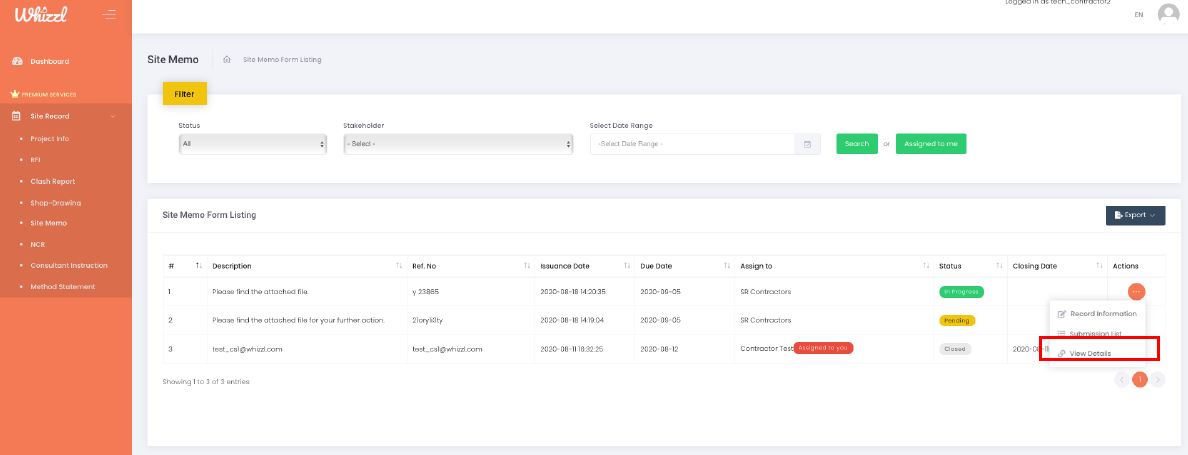This screenshot has width=1188, height=455.
Task: Click the home breadcrumb icon
Action: 227,60
